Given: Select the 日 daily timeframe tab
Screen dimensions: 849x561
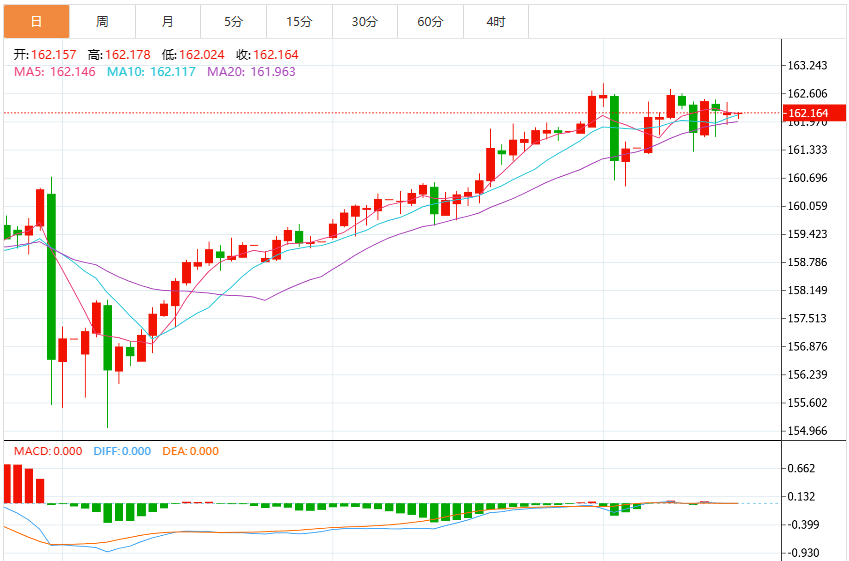Looking at the screenshot, I should click(36, 22).
